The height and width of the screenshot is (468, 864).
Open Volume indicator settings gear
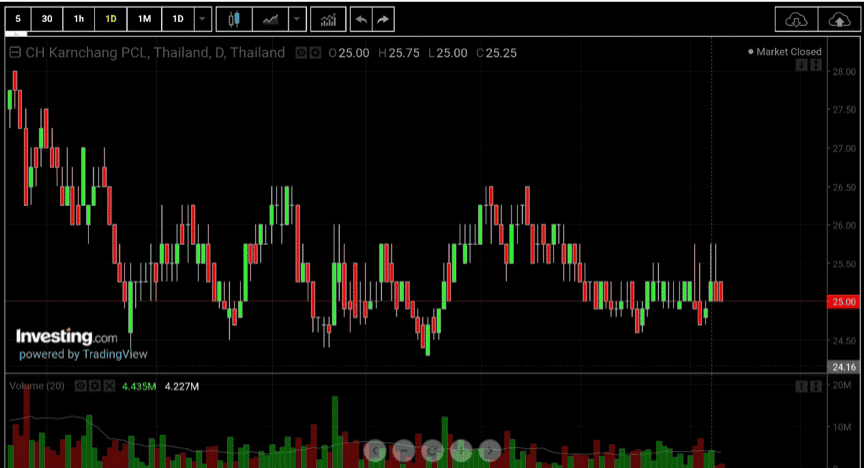(95, 386)
